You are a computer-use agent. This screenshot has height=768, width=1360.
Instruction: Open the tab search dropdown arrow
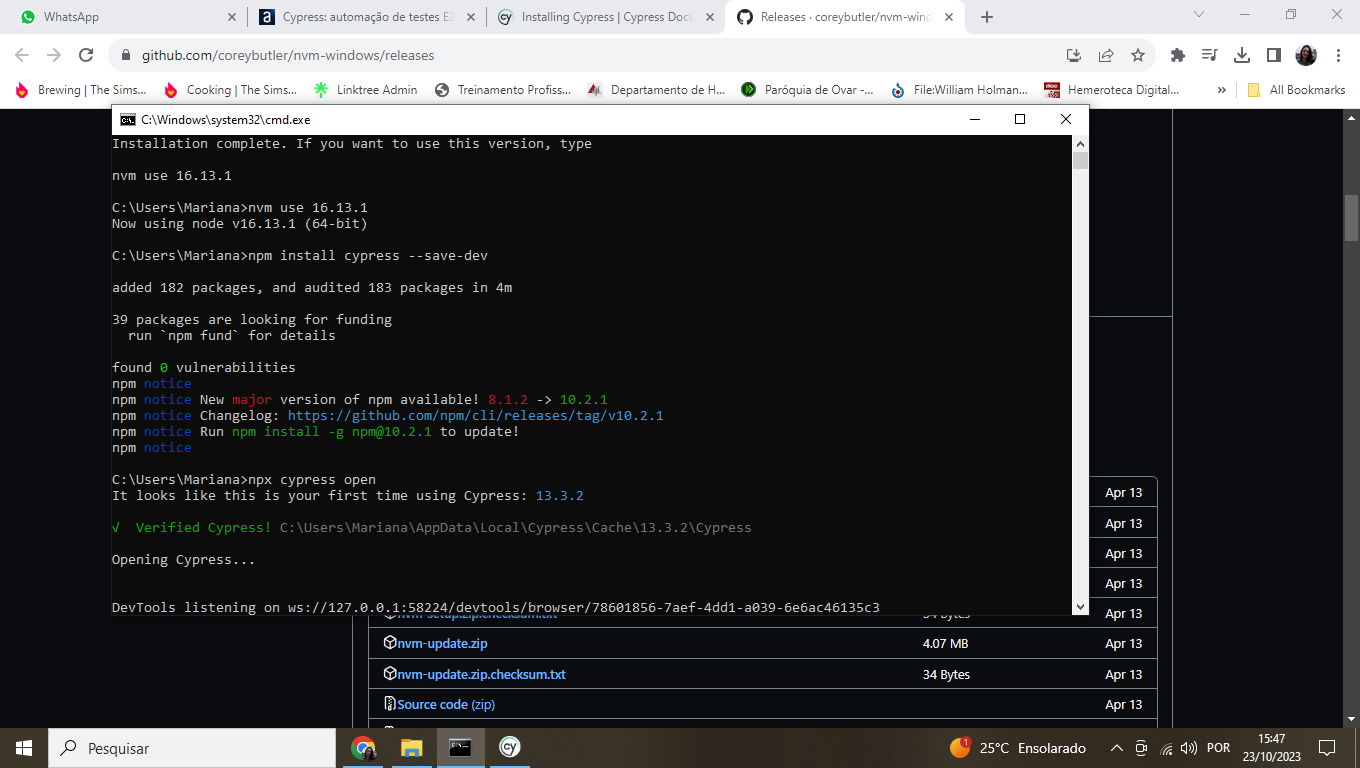1200,15
